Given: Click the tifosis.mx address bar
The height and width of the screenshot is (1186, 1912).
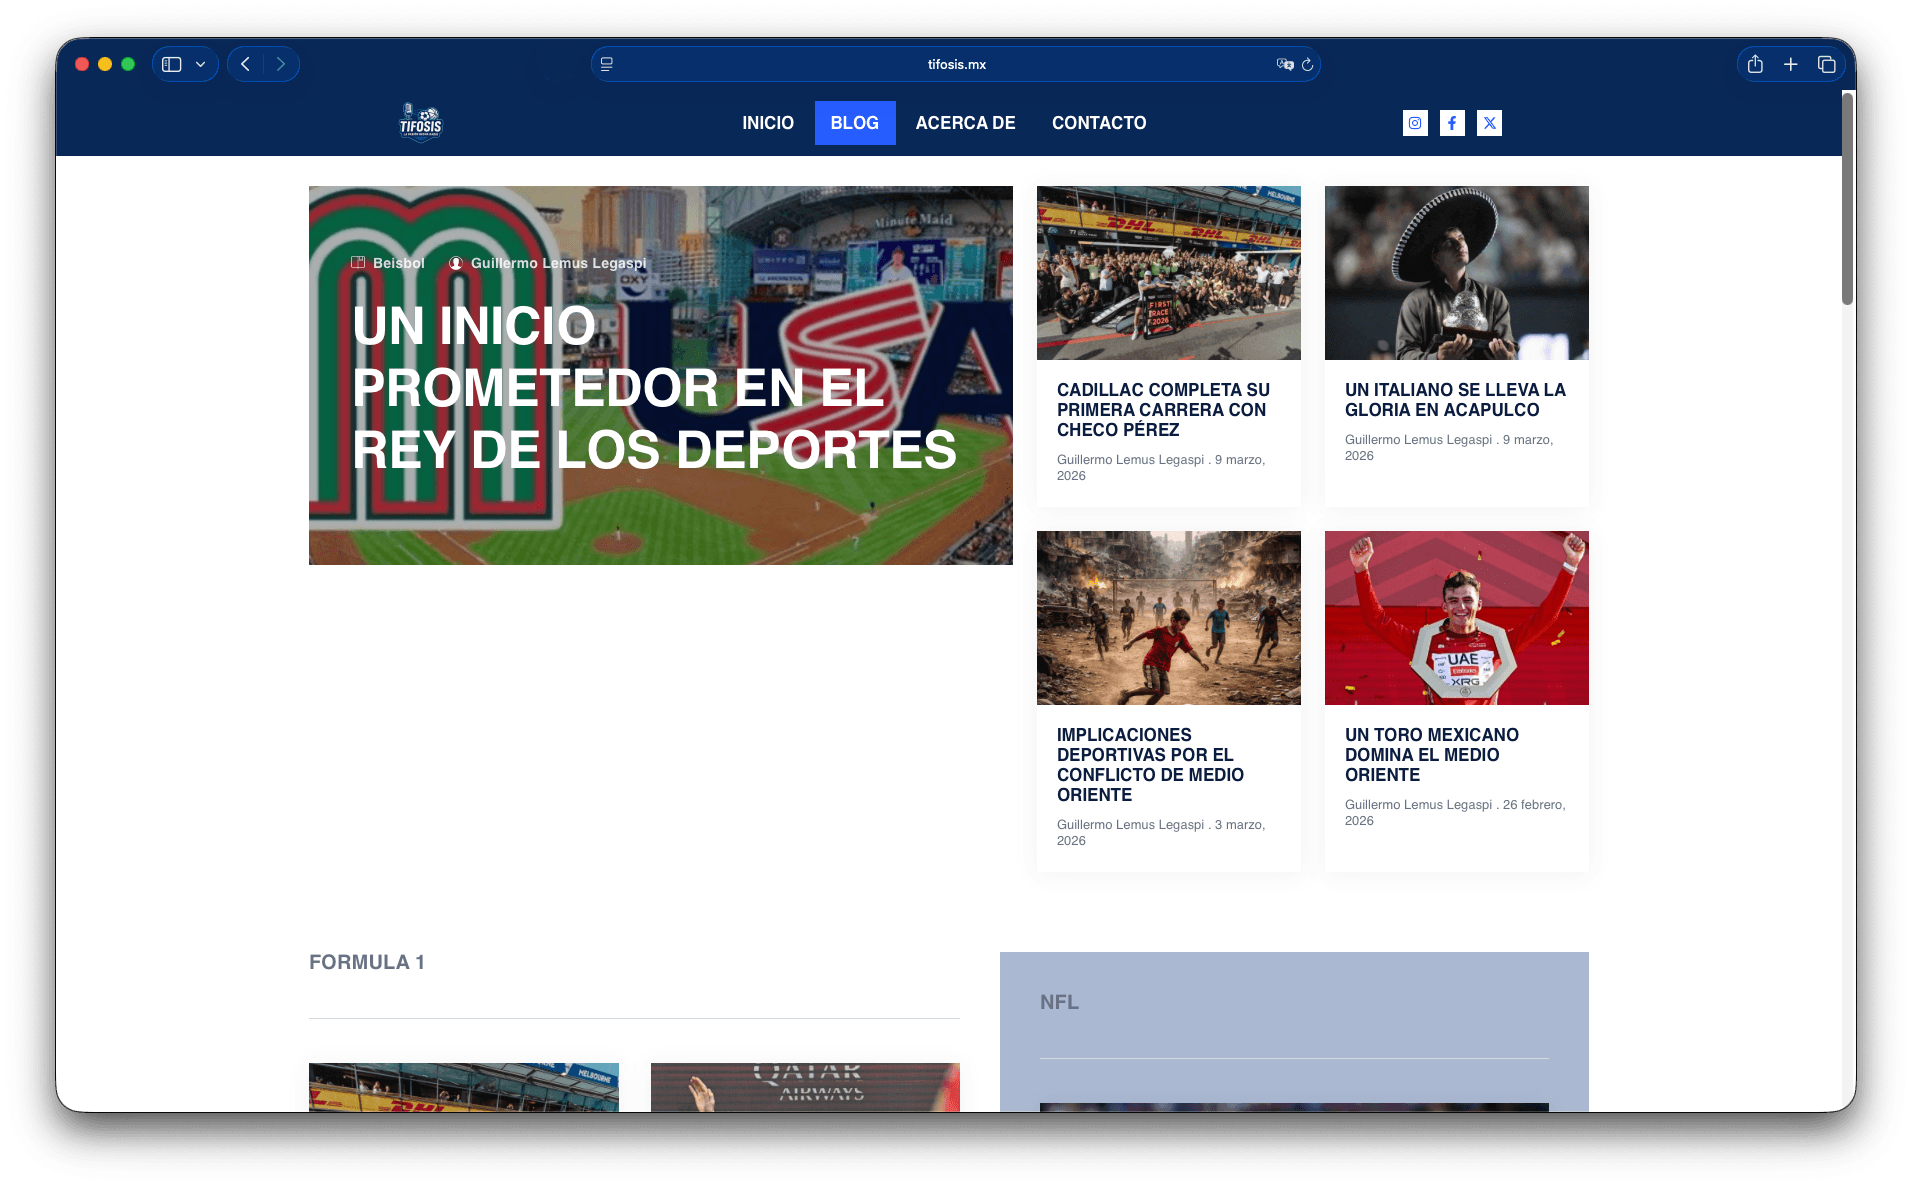Looking at the screenshot, I should pos(956,64).
